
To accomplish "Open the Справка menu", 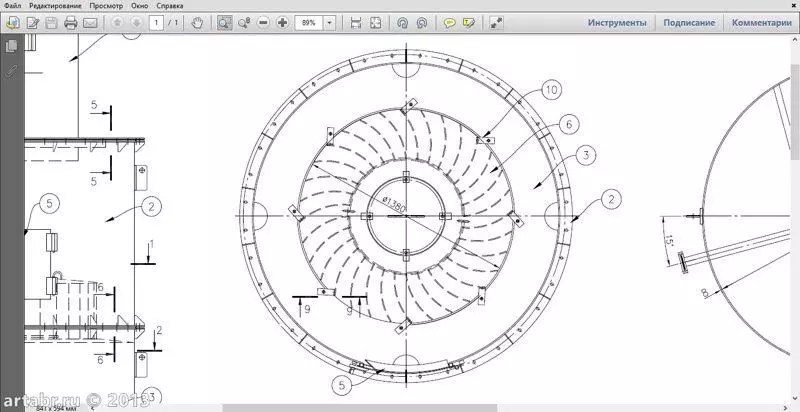I will pos(170,6).
